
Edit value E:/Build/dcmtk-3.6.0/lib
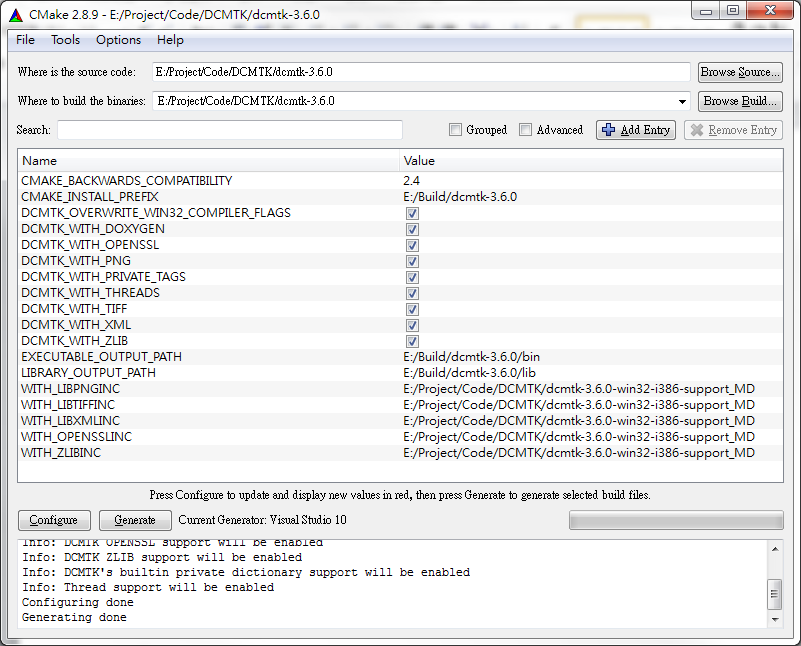(x=469, y=373)
